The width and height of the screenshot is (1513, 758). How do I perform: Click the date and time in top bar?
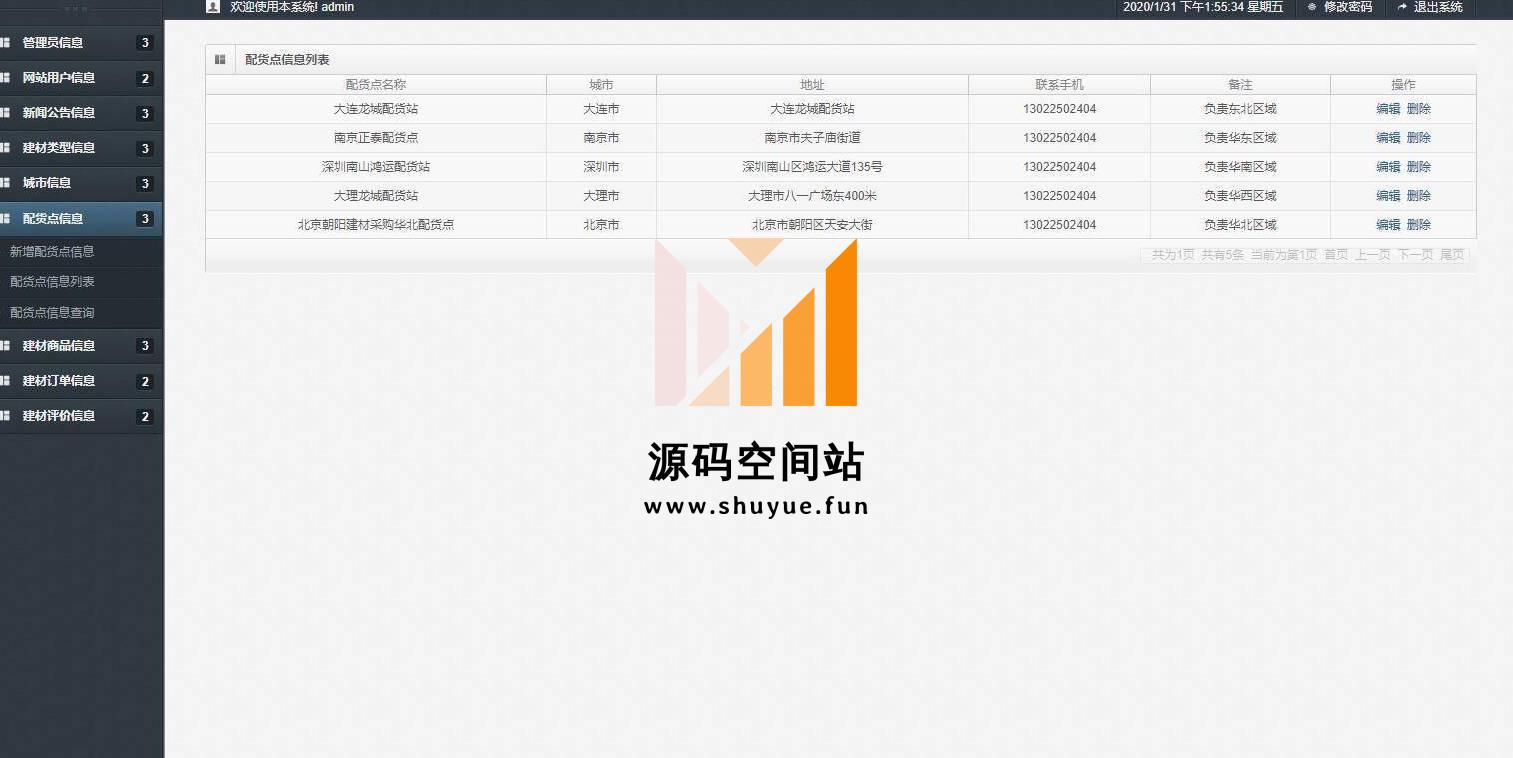coord(1203,7)
